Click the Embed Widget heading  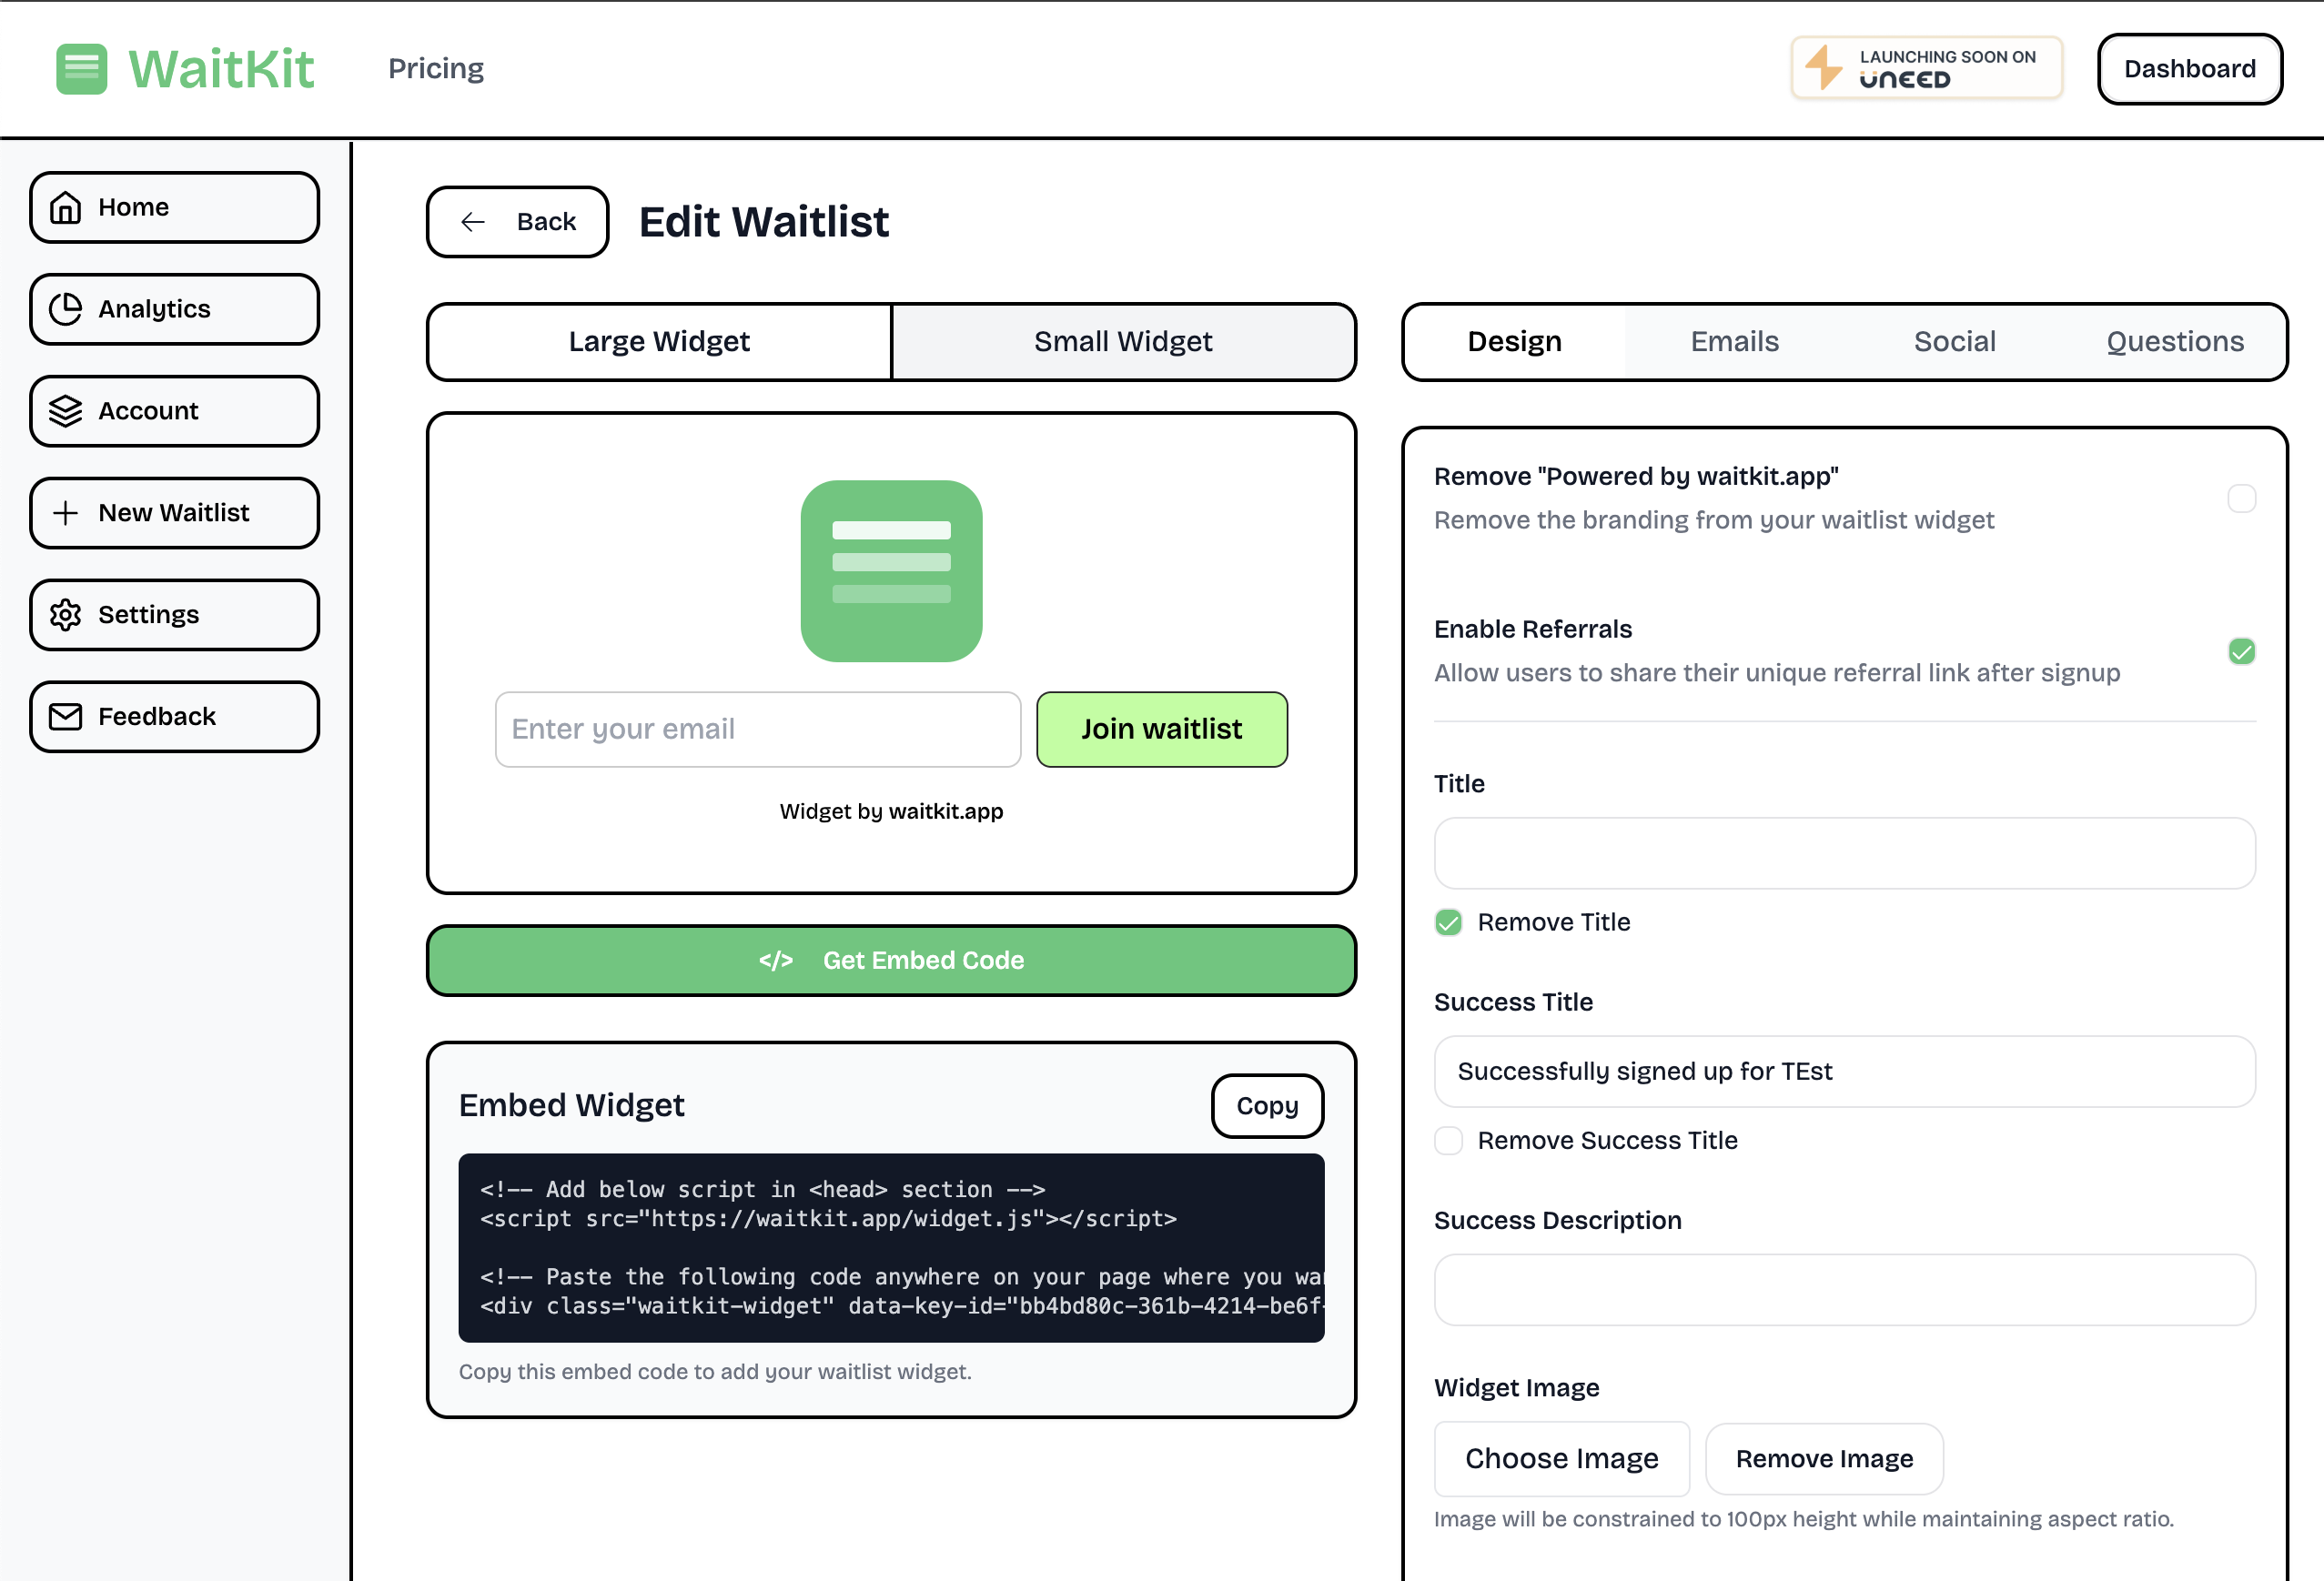pyautogui.click(x=571, y=1106)
